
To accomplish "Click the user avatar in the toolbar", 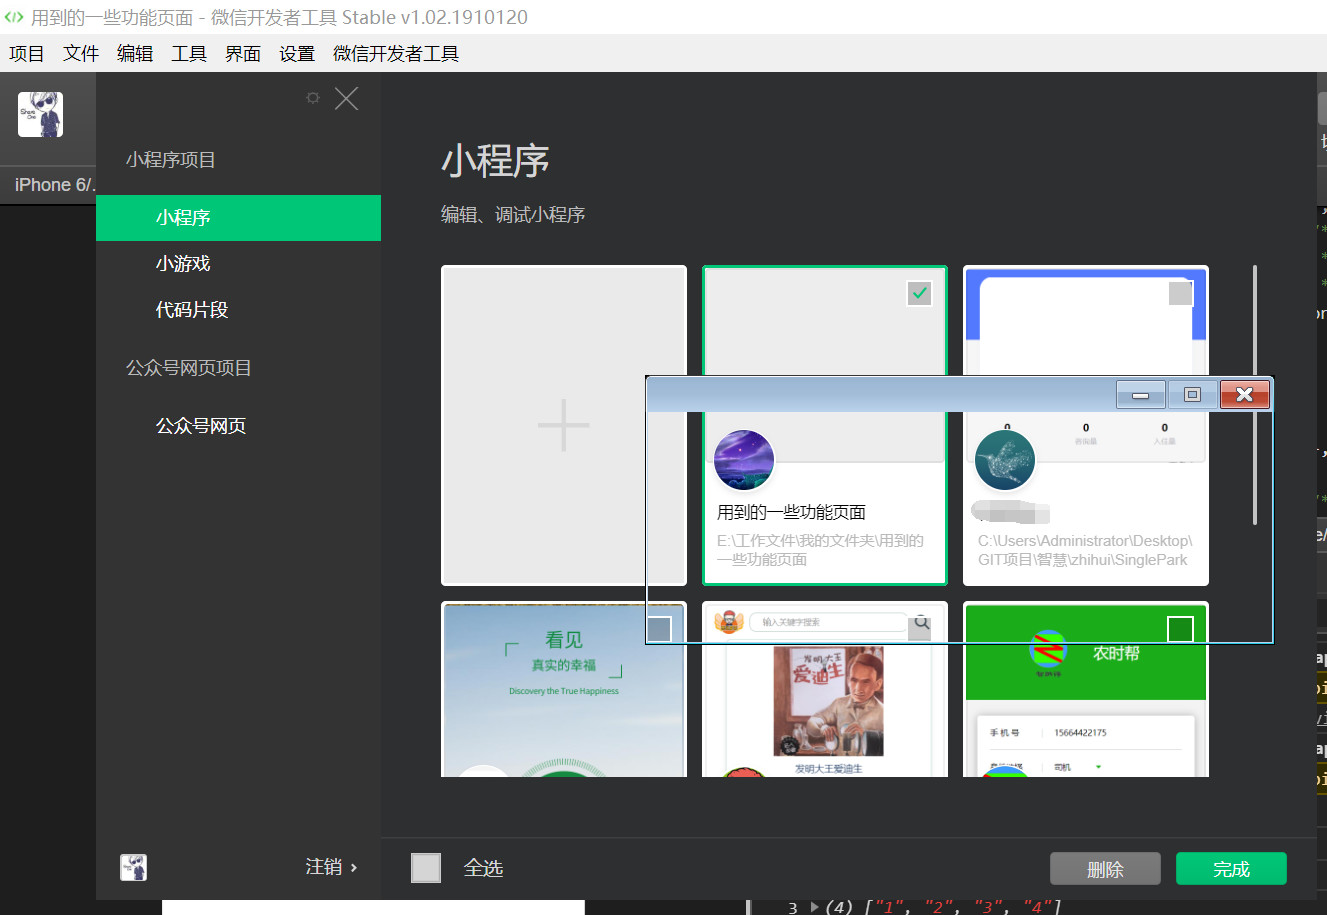I will [41, 115].
